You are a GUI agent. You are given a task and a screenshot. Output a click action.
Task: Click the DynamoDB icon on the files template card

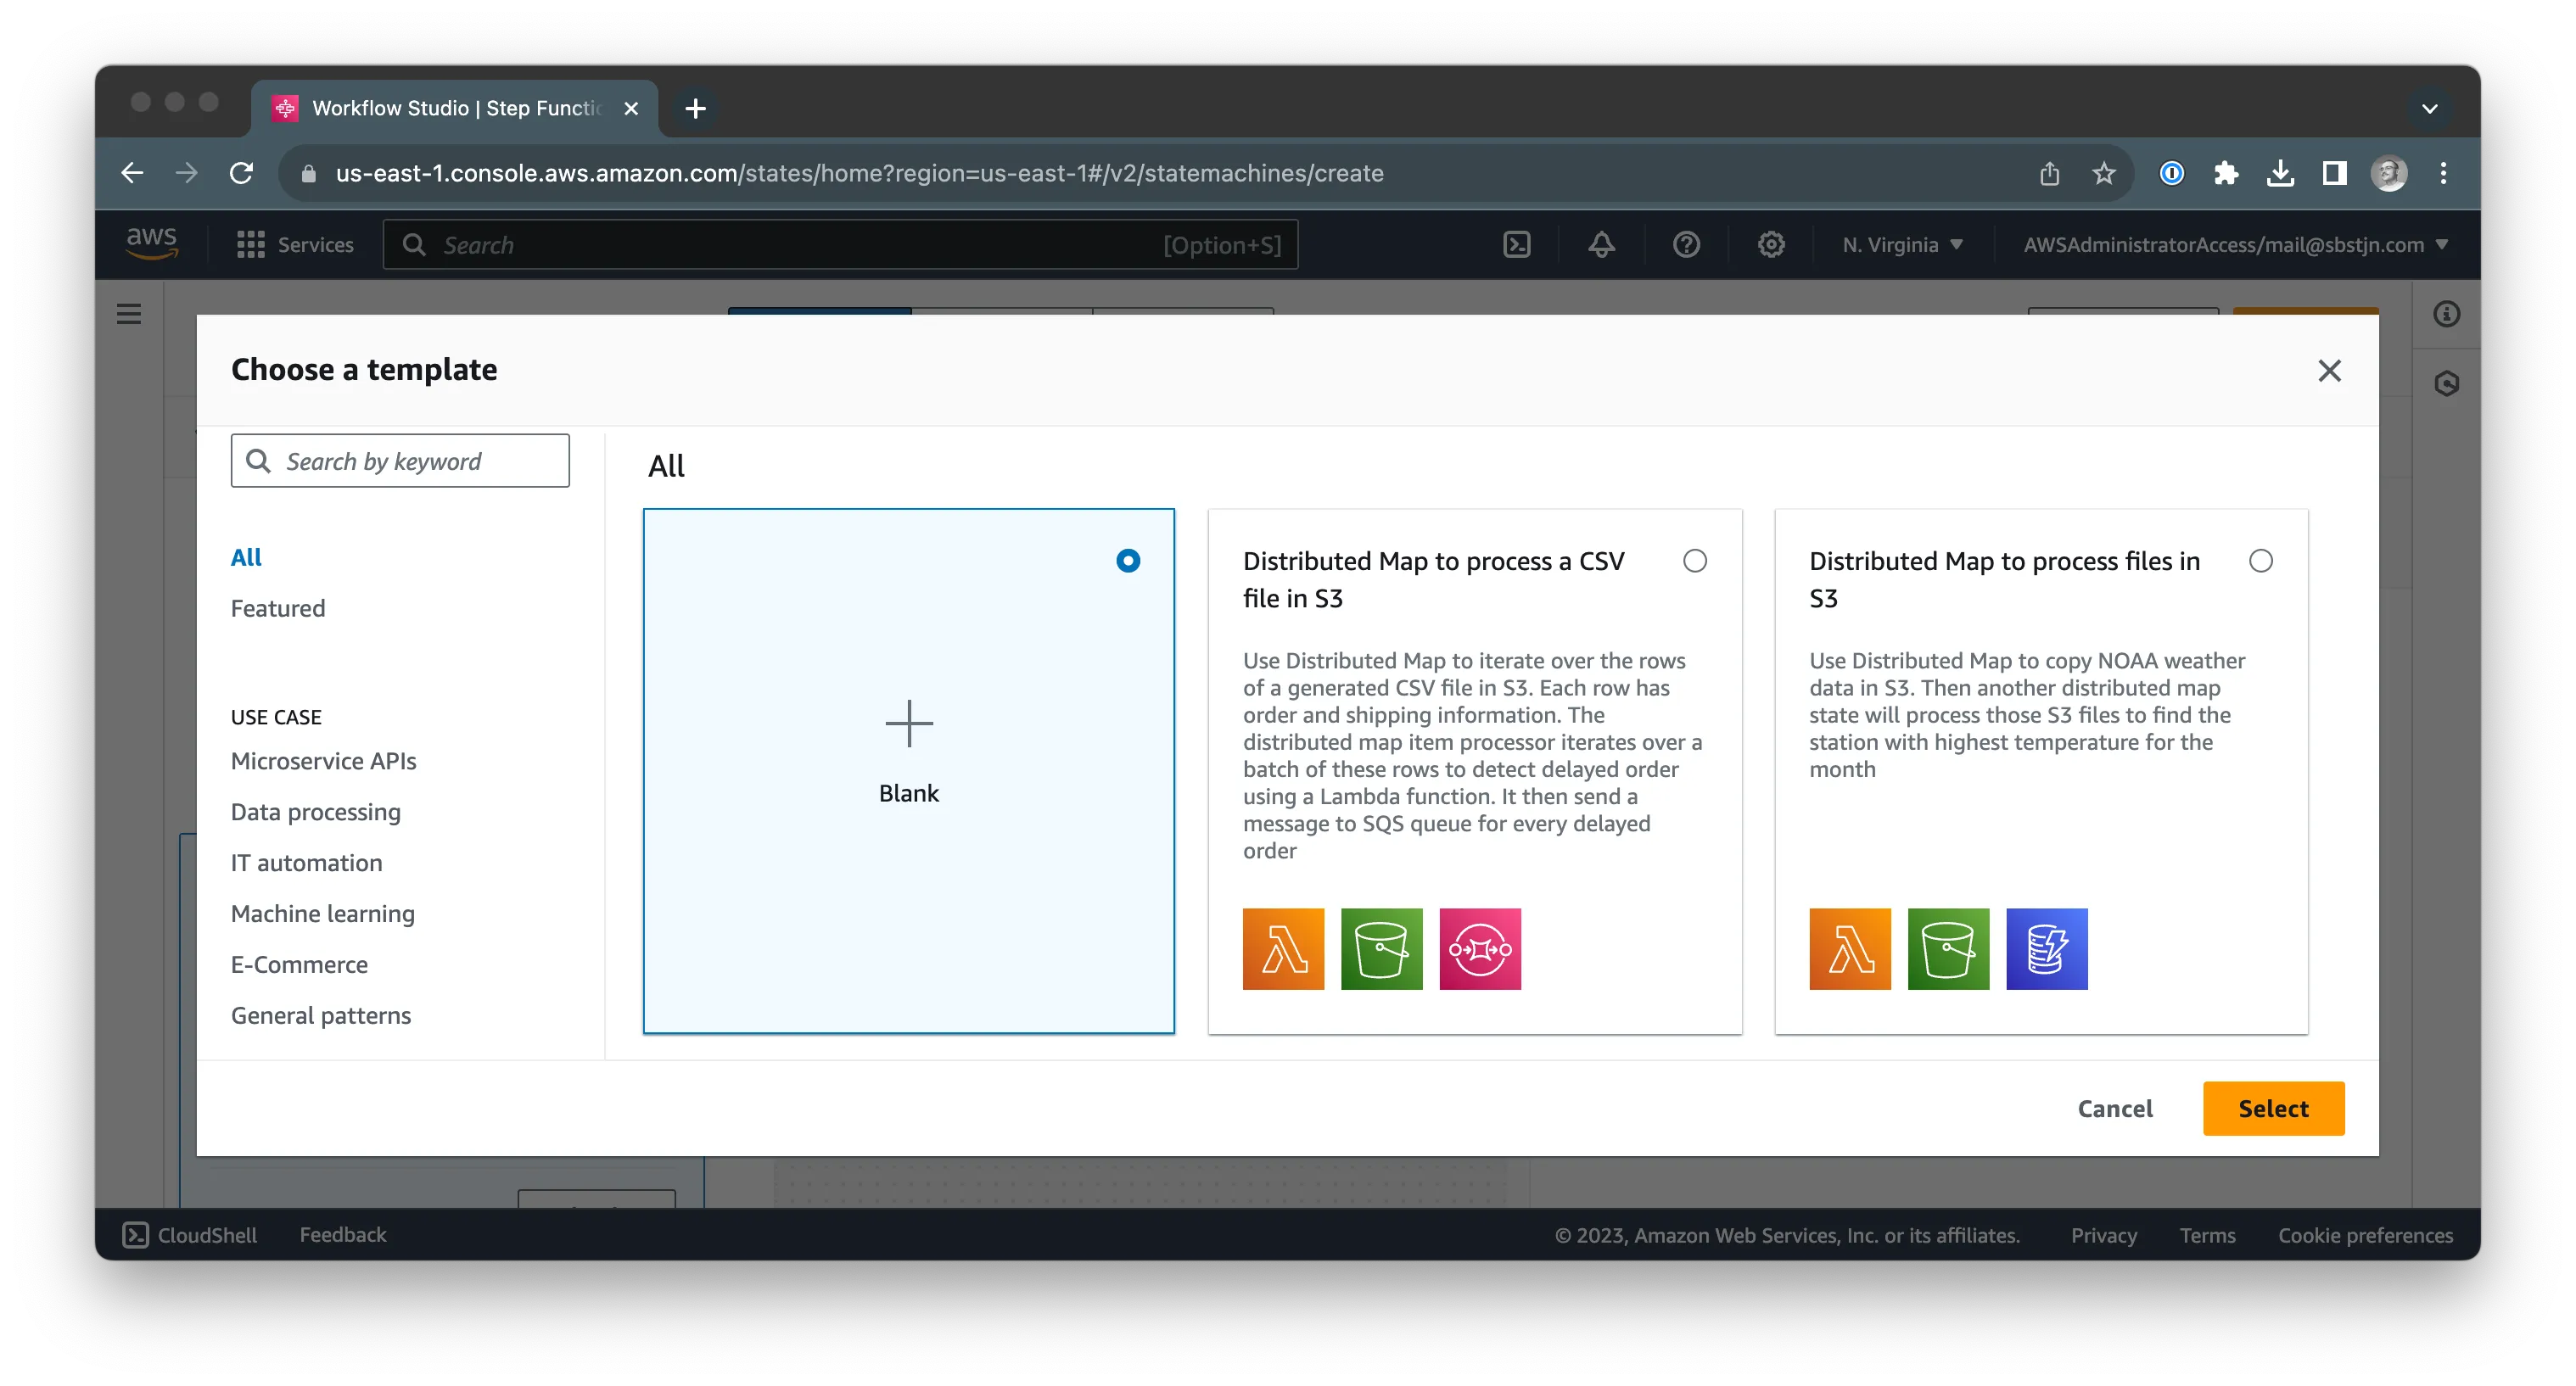pyautogui.click(x=2046, y=948)
